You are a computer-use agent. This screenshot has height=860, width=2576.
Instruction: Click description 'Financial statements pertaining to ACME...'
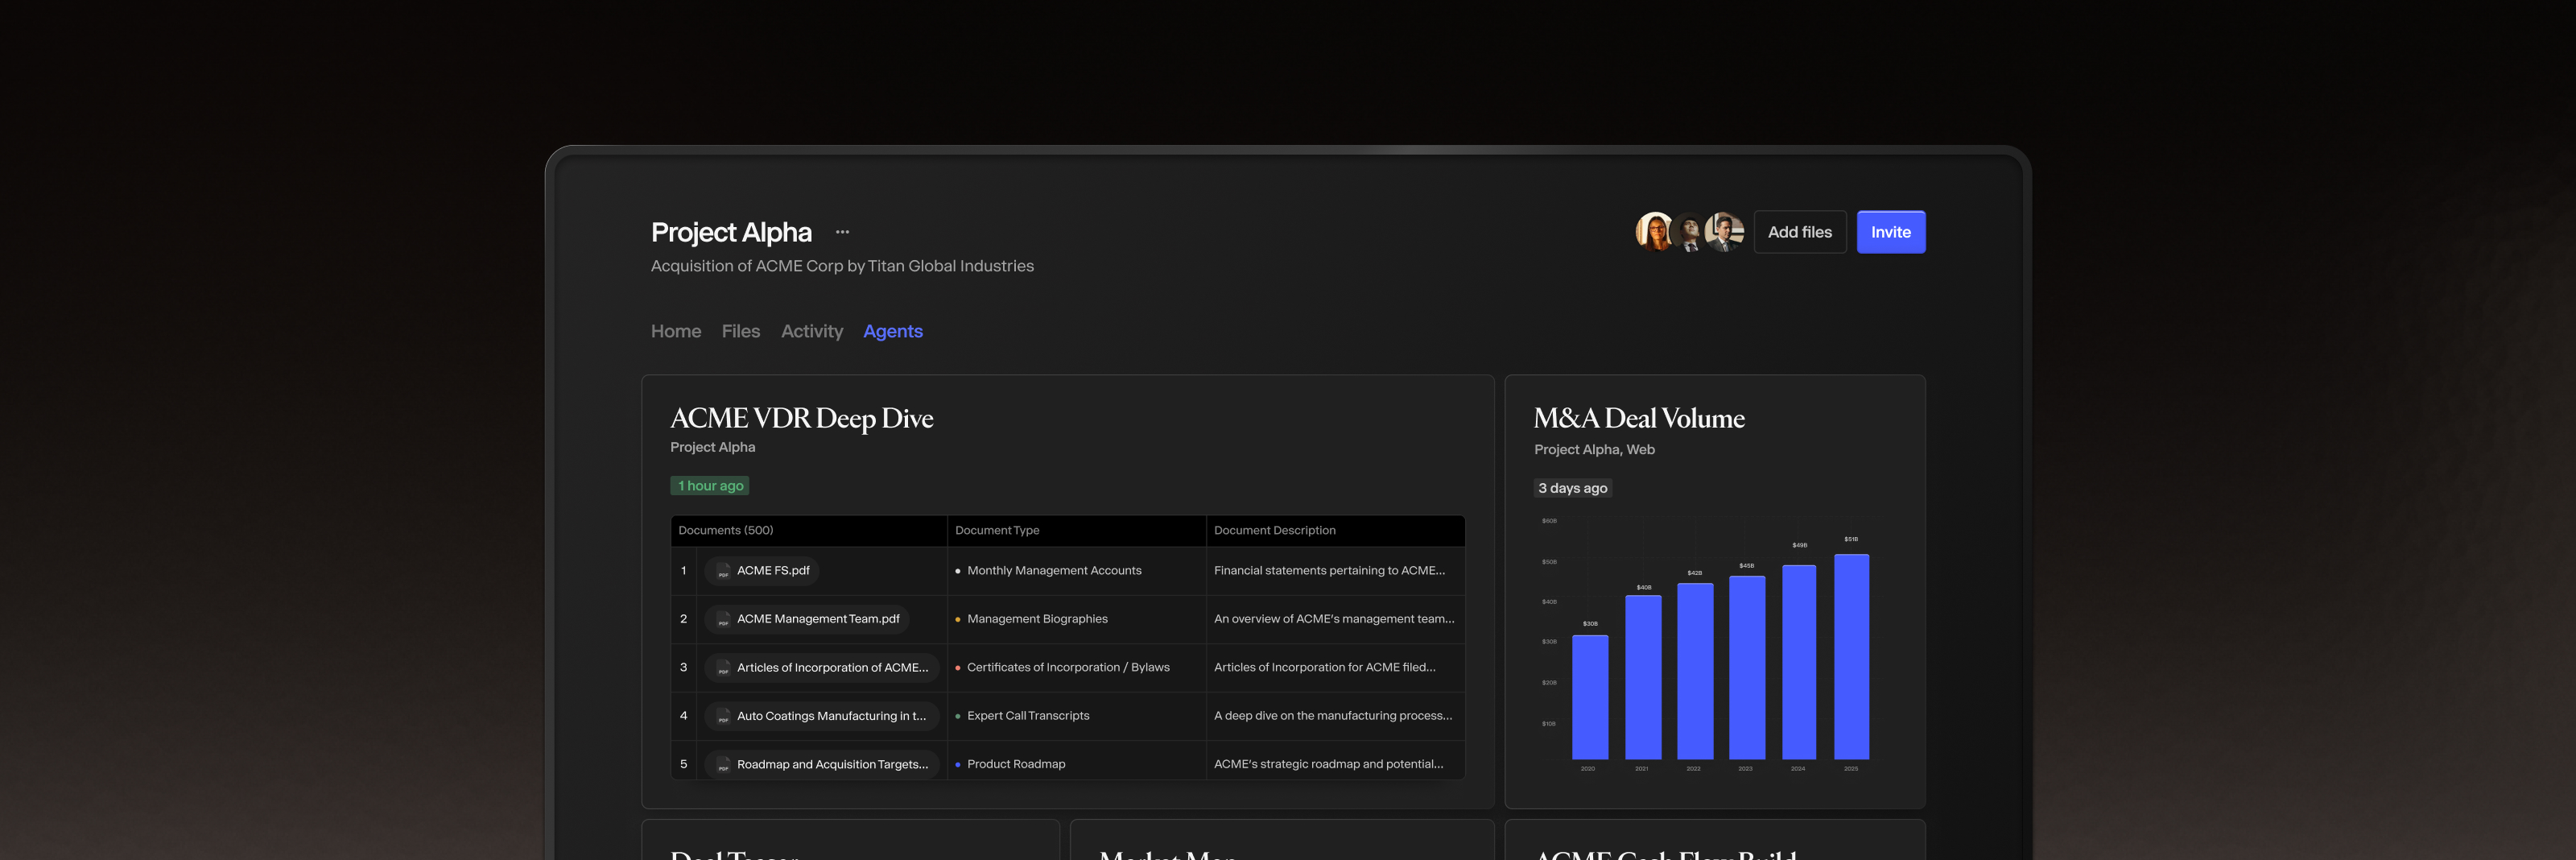1329,571
